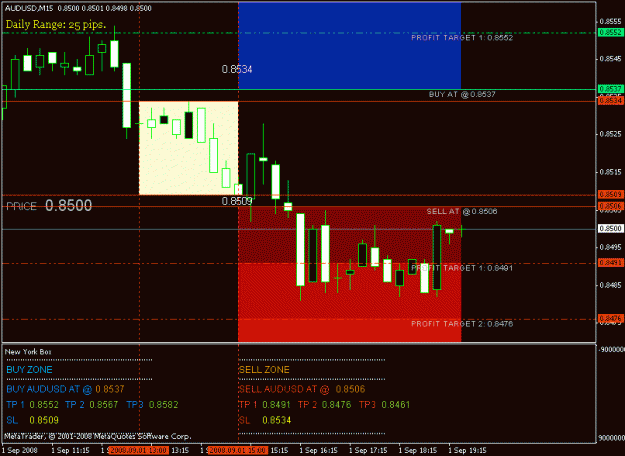Click the 'PROFIT TARGET 1: 0.8491' label

(462, 268)
